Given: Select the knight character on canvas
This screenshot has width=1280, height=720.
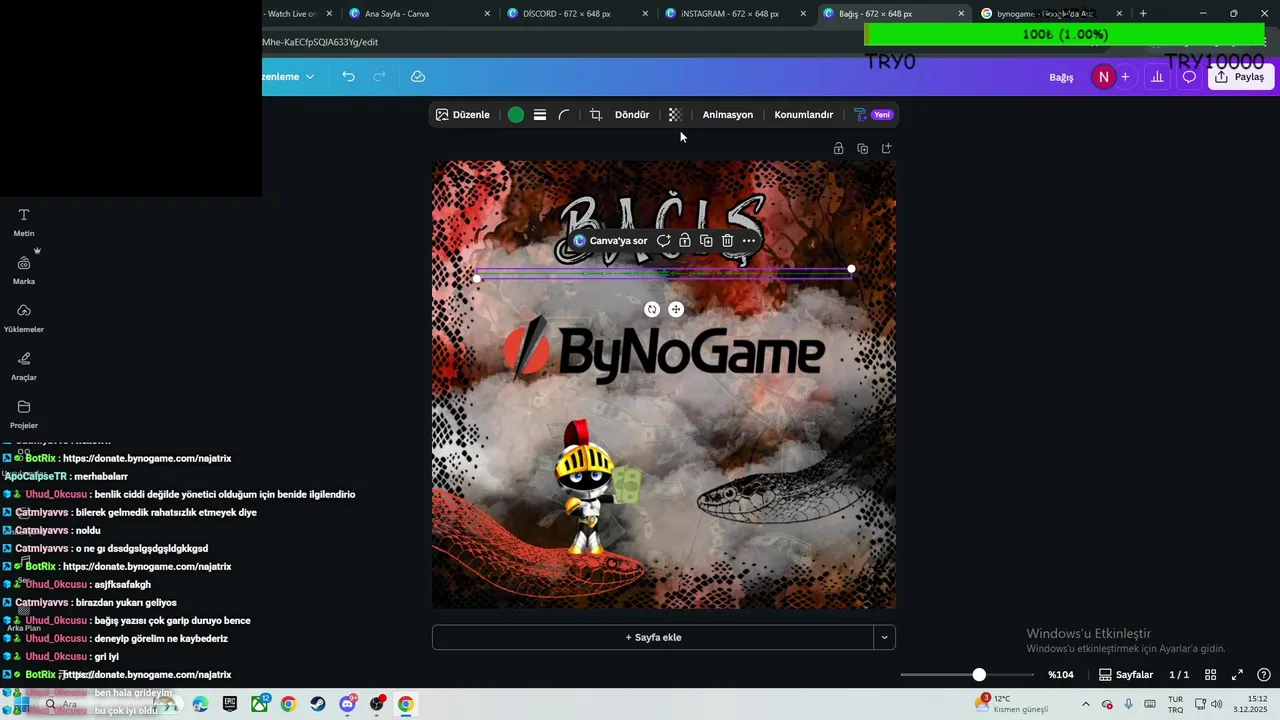Looking at the screenshot, I should pyautogui.click(x=588, y=488).
